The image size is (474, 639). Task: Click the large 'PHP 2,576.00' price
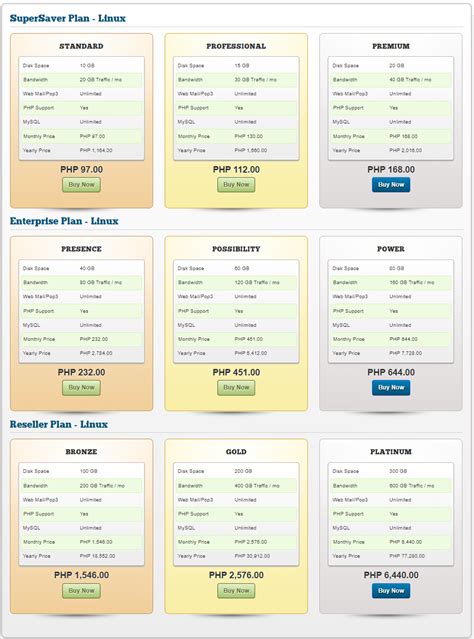pos(236,575)
